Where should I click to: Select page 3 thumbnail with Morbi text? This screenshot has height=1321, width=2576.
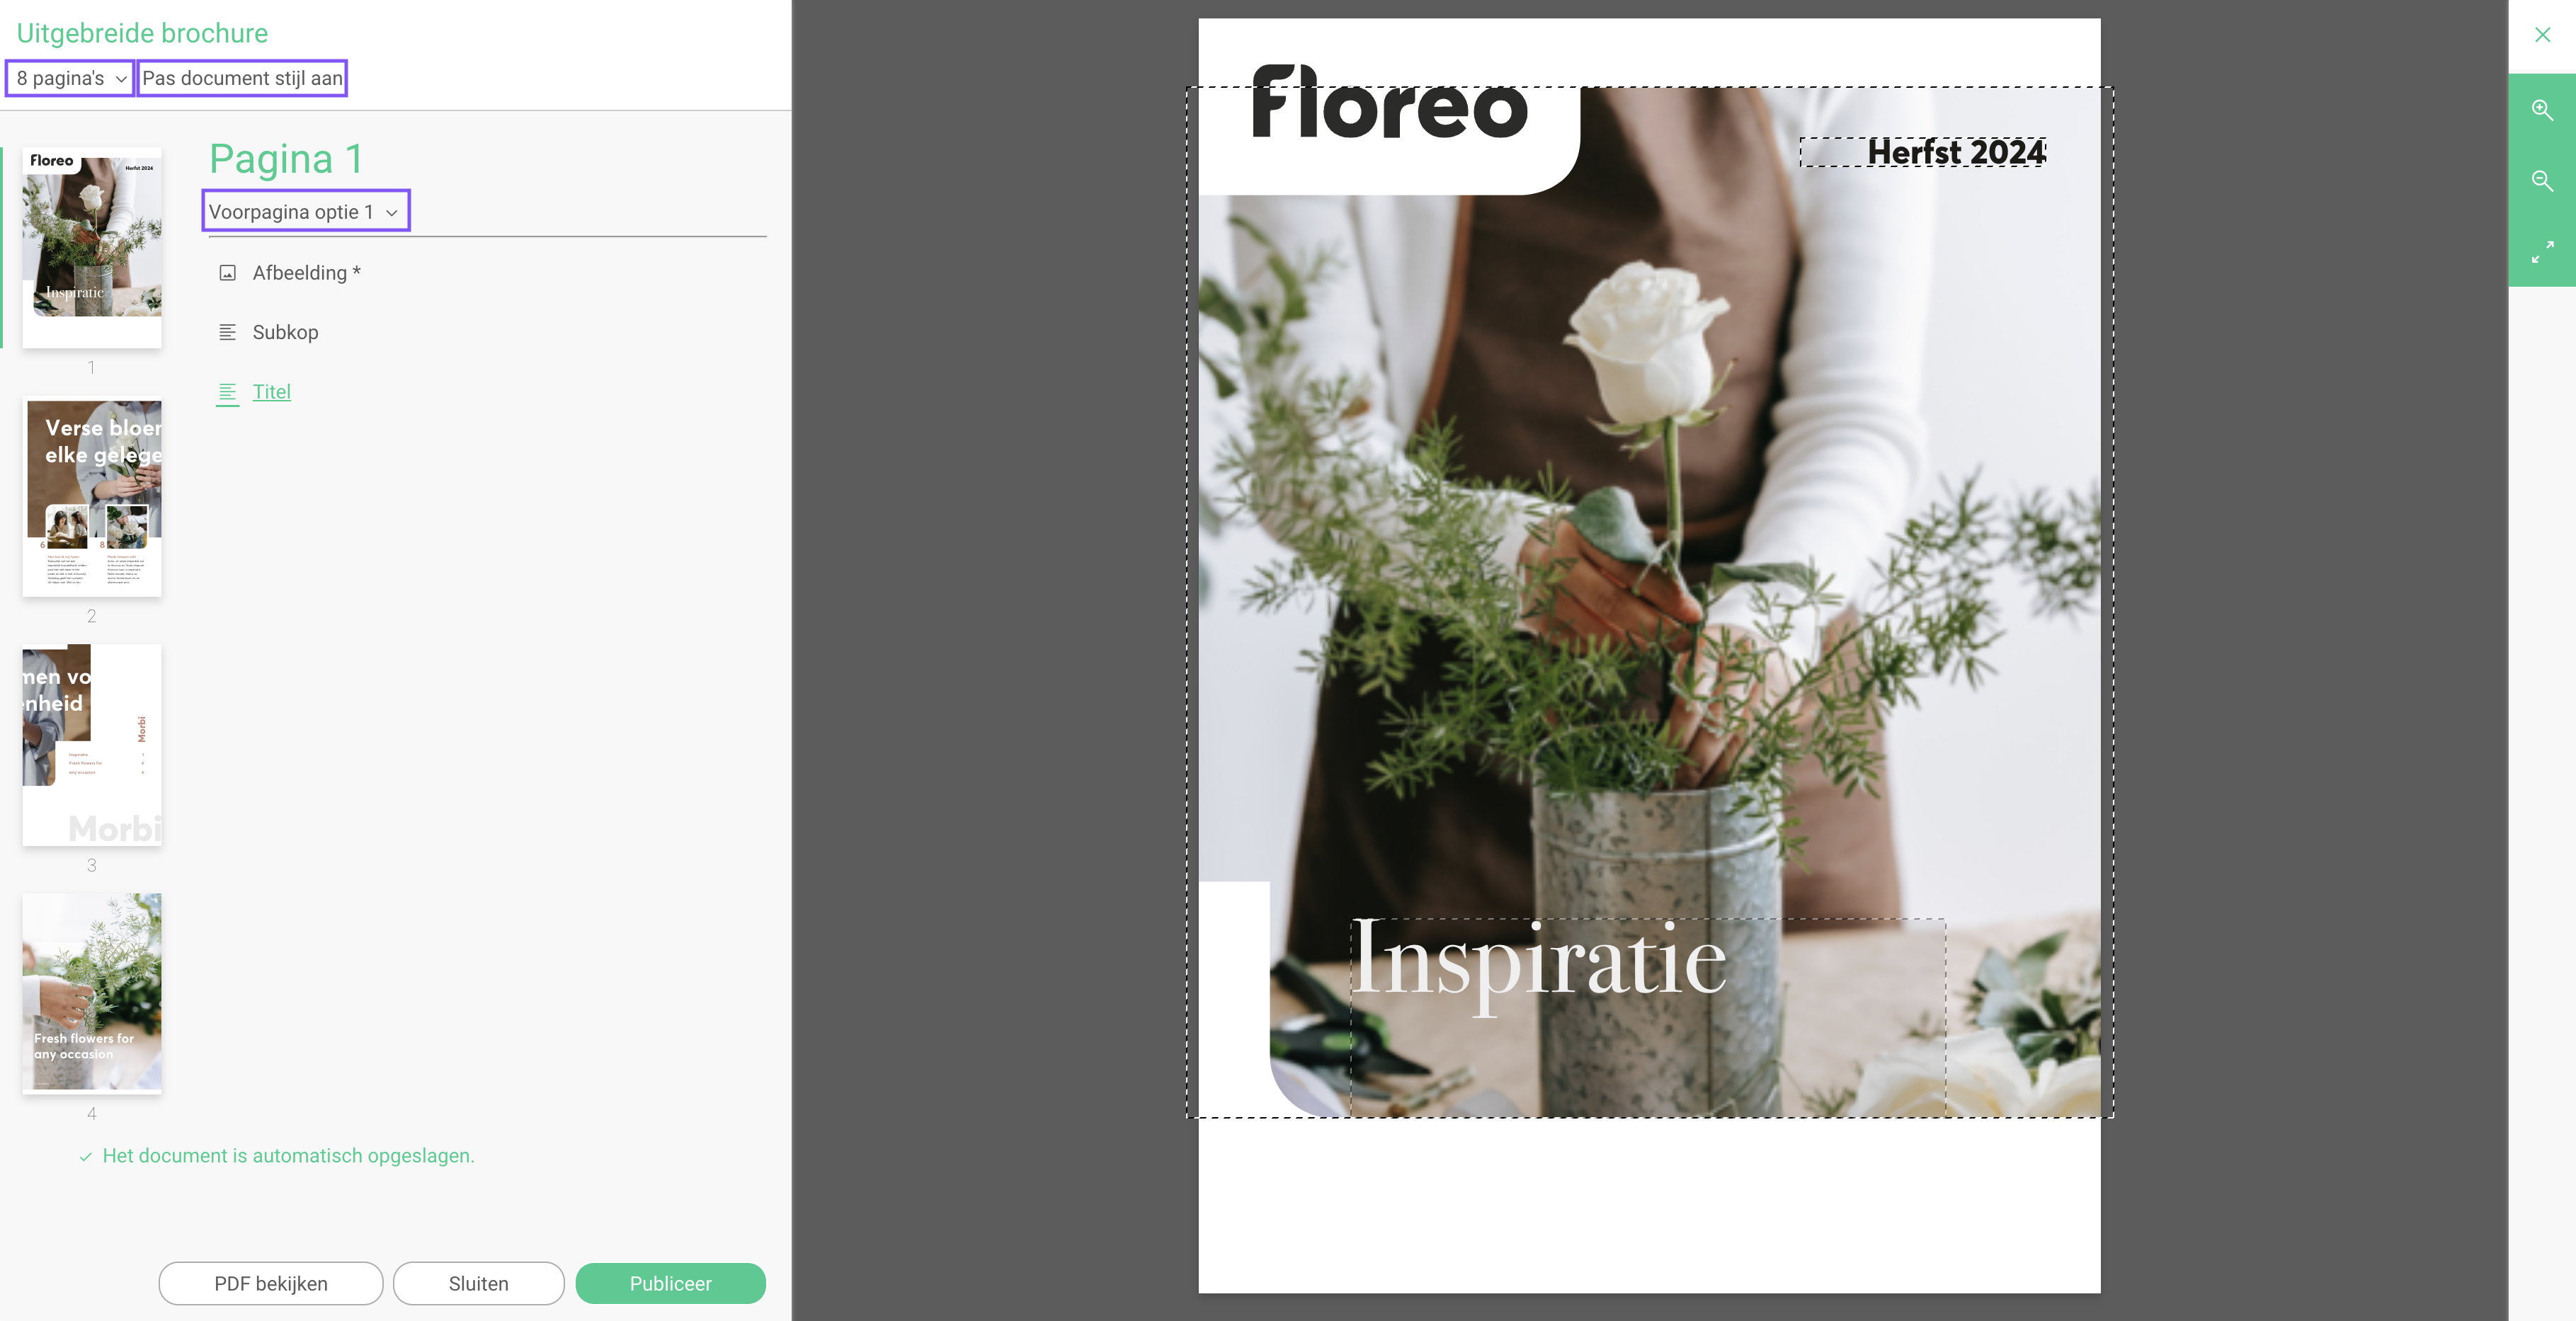[92, 745]
